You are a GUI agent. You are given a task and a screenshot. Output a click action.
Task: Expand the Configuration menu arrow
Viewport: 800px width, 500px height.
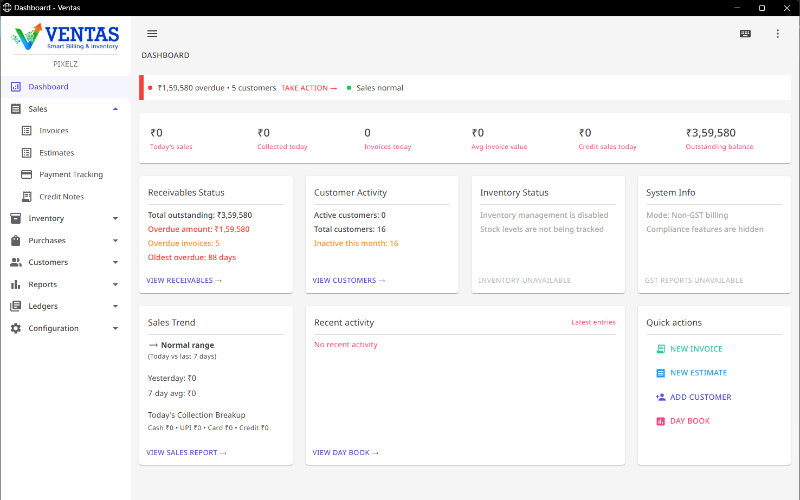(115, 328)
